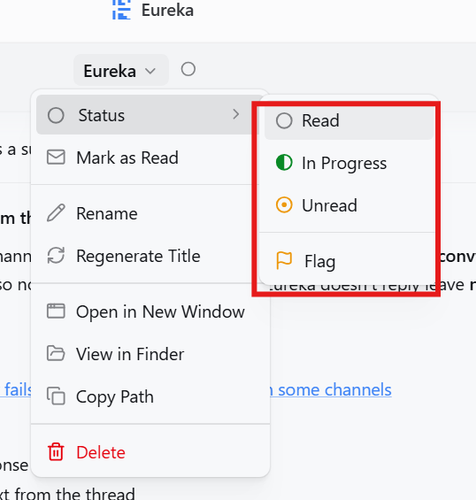Select the Read status option
Screen dimensions: 476x500
click(349, 121)
